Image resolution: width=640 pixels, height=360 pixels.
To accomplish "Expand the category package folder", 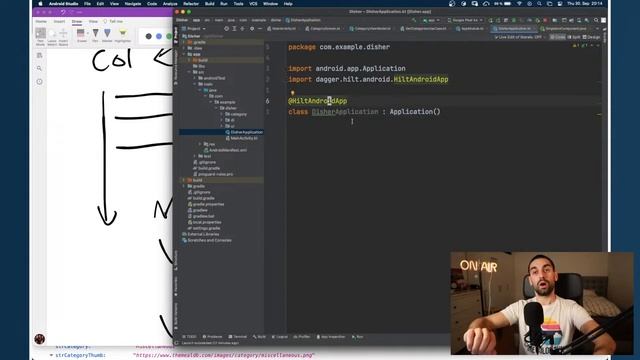I will 222,114.
